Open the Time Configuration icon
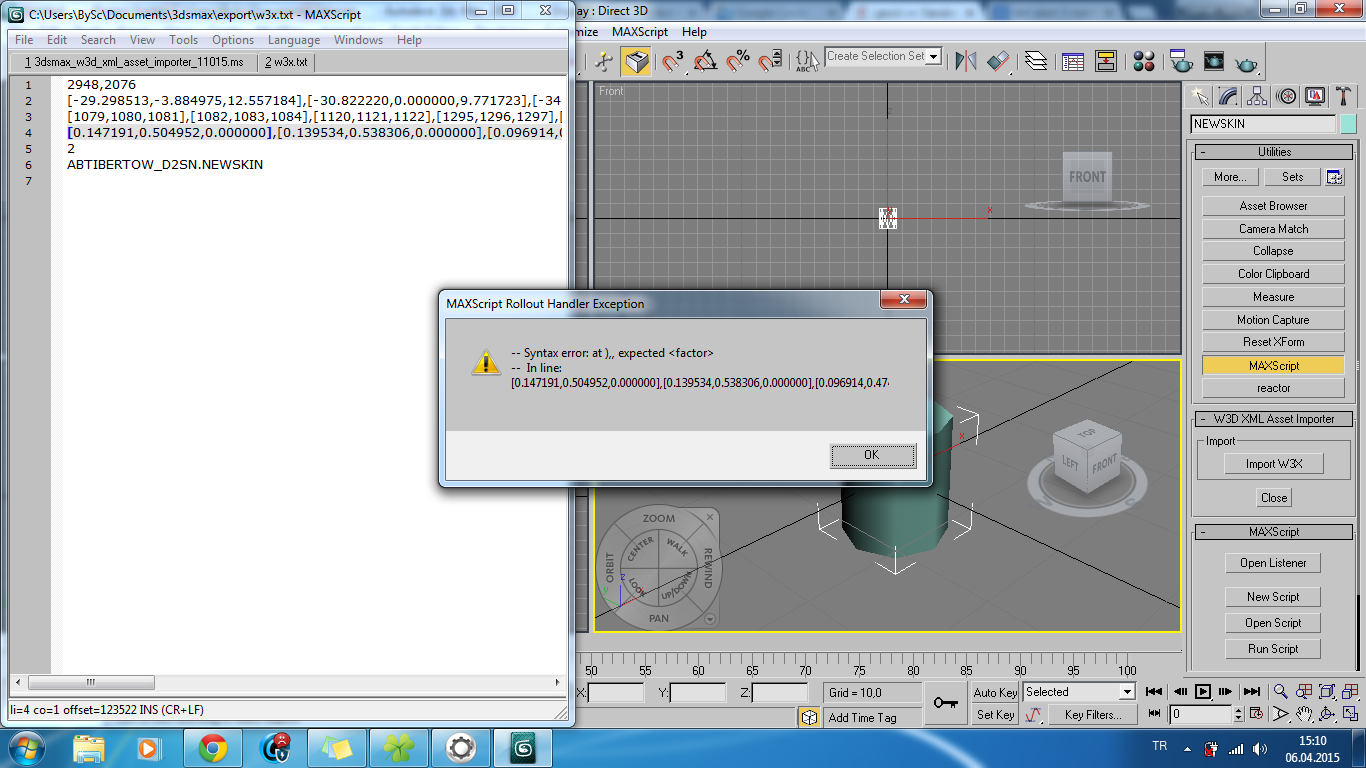The image size is (1366, 768). 1256,714
